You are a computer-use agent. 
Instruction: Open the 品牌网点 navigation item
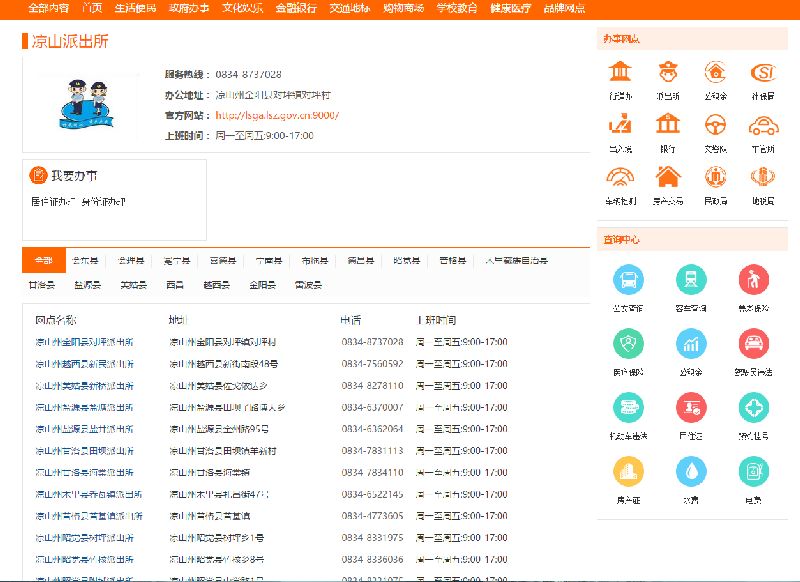click(564, 8)
